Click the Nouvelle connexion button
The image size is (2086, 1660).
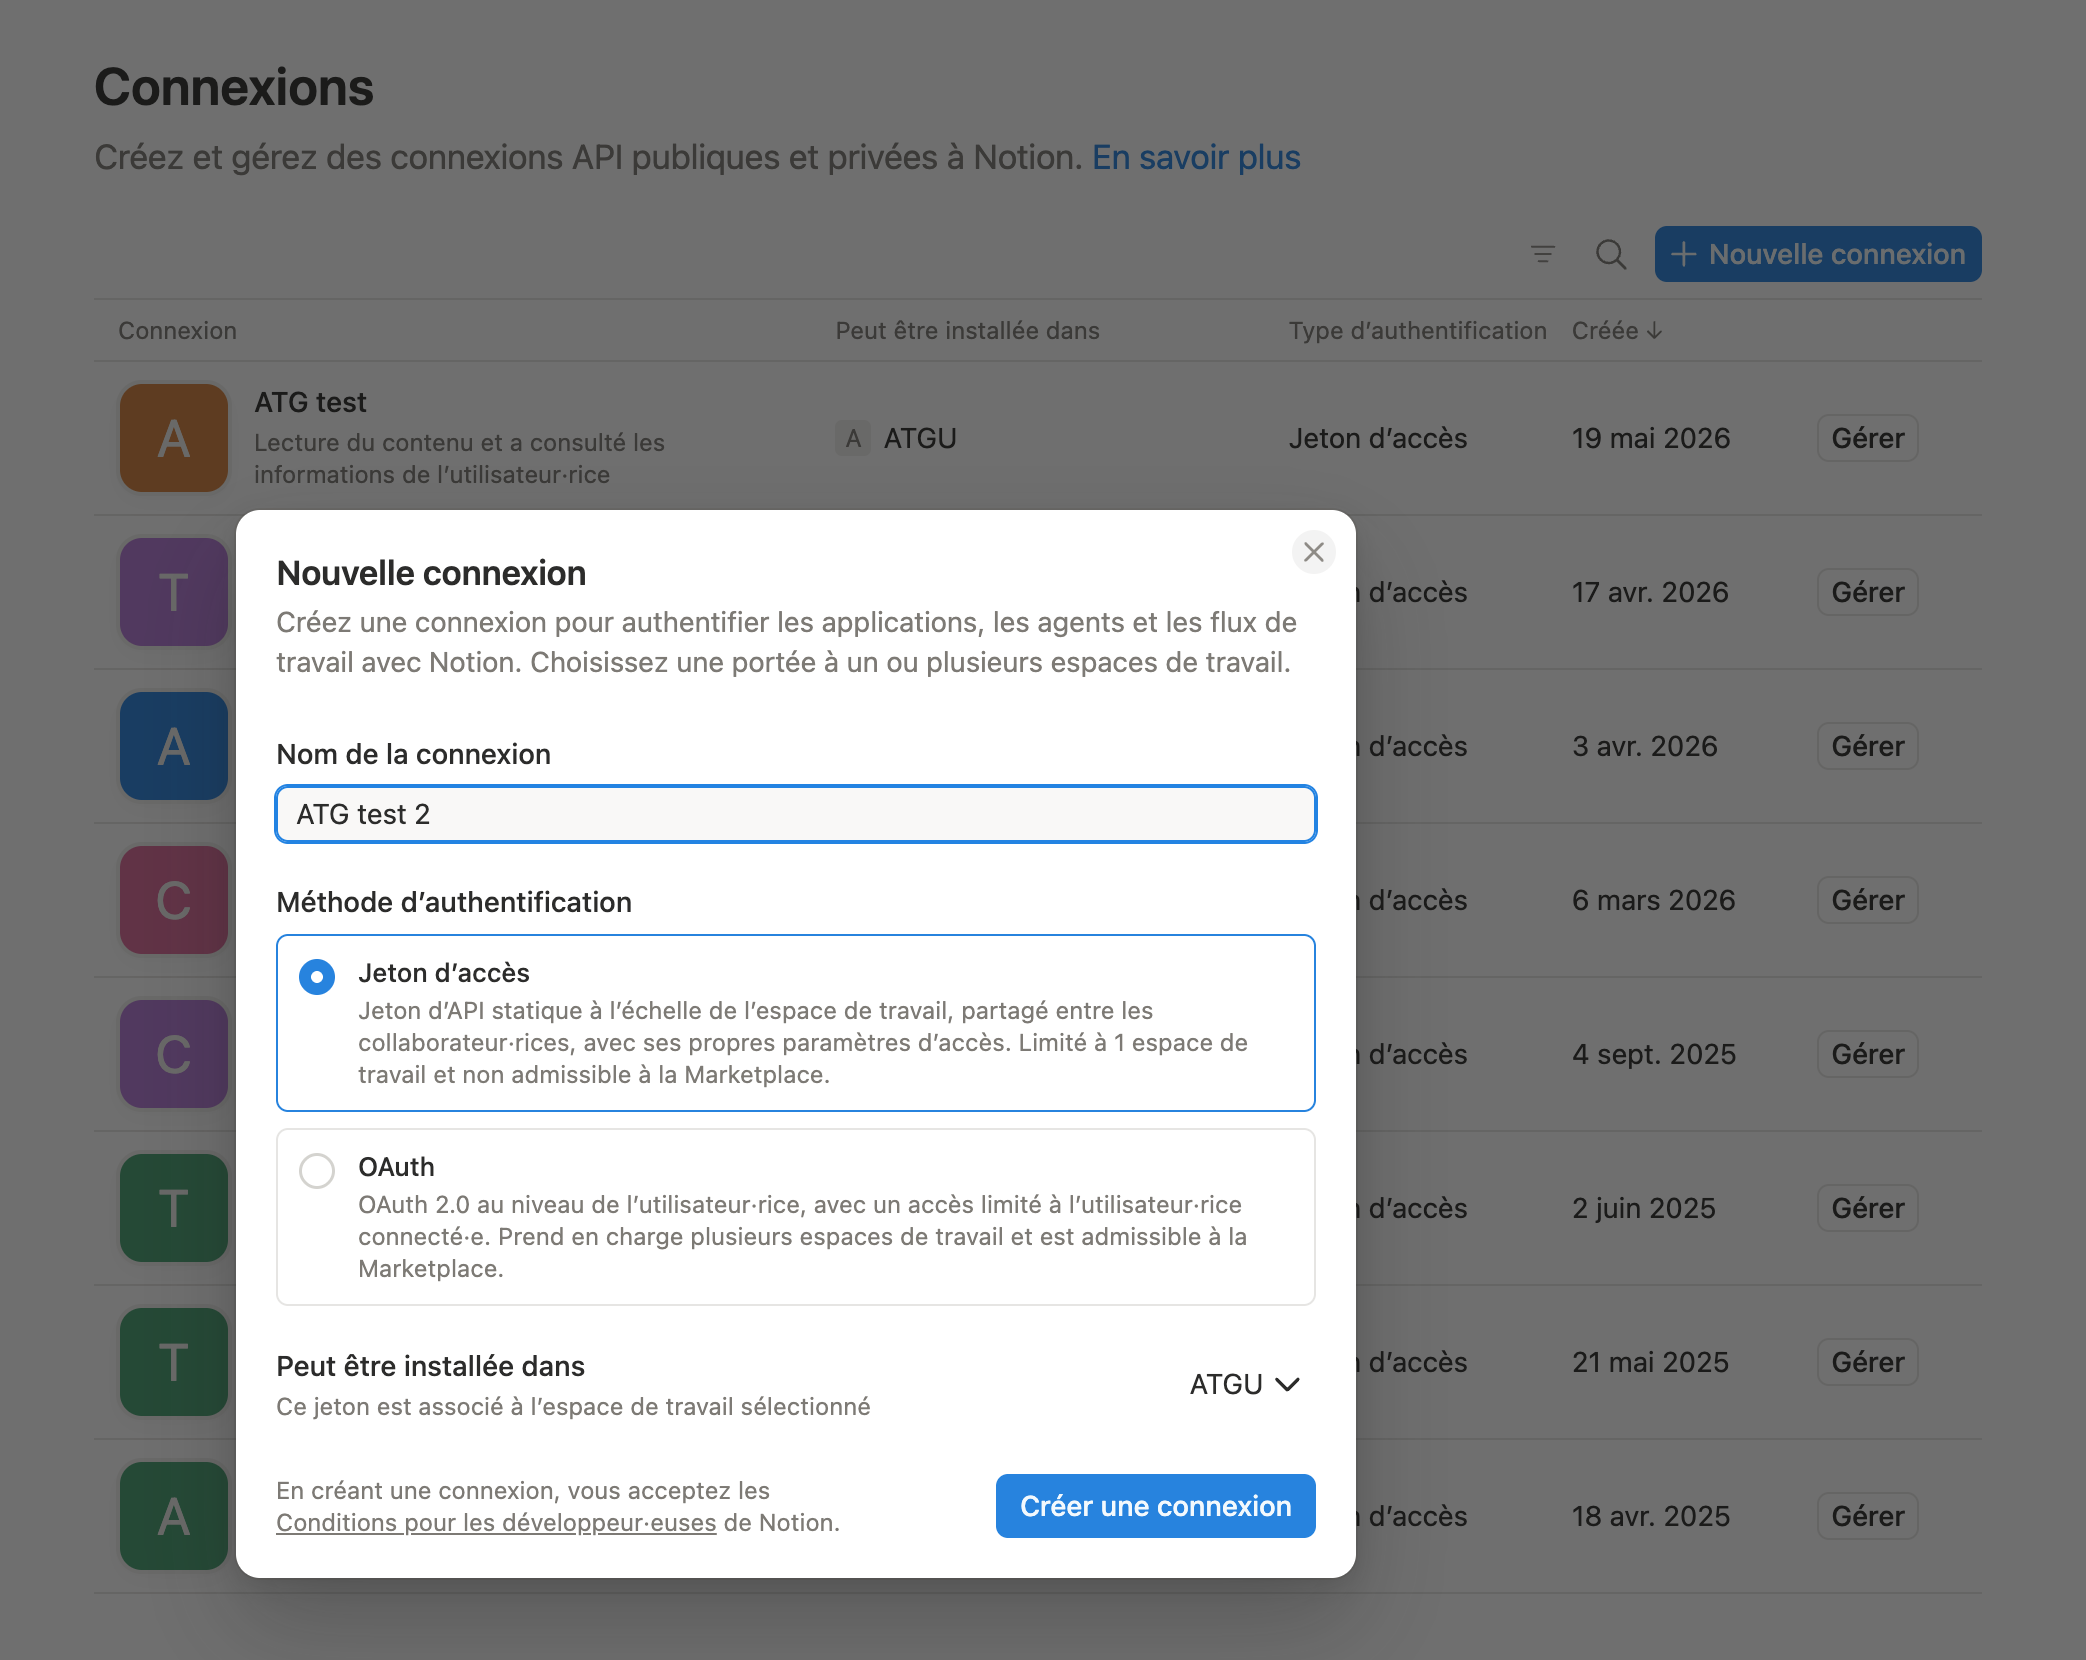(x=1817, y=254)
